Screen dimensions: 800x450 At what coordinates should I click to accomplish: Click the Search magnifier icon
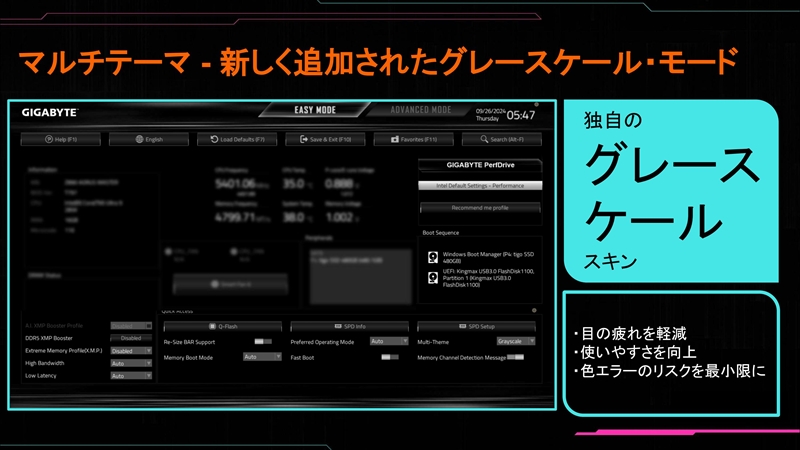[484, 139]
